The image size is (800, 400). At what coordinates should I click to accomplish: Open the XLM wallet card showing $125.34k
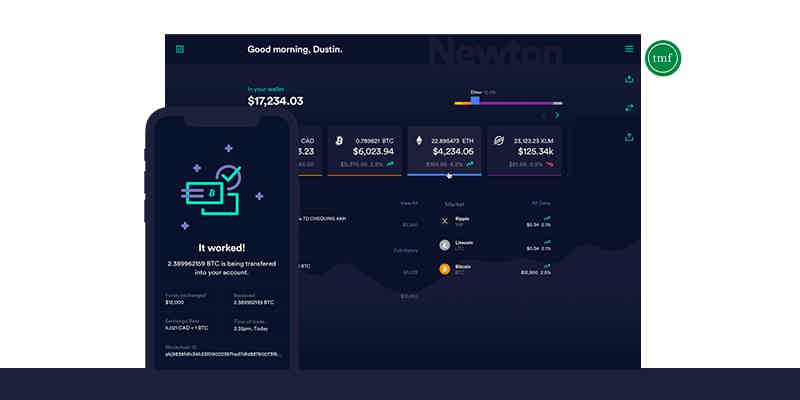(x=524, y=152)
